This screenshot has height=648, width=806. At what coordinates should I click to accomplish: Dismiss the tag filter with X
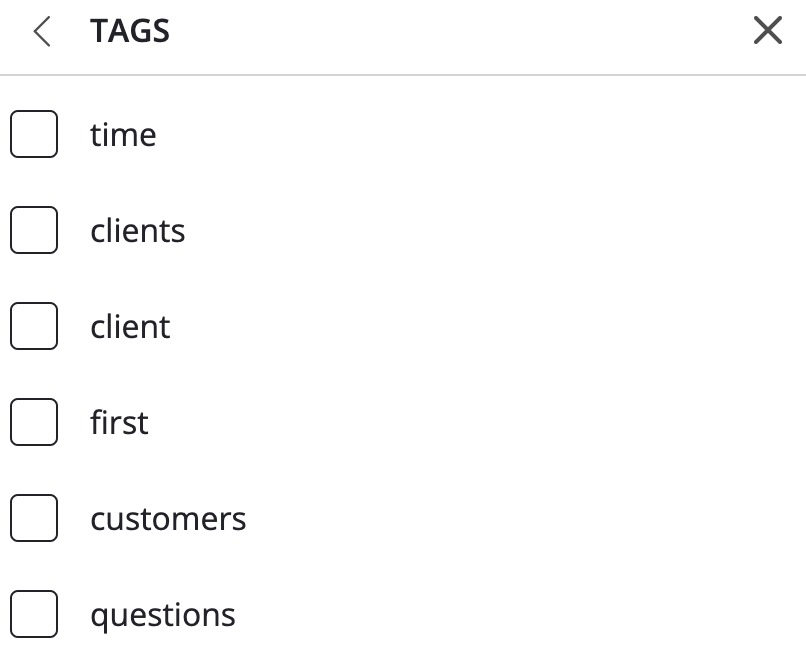point(767,32)
